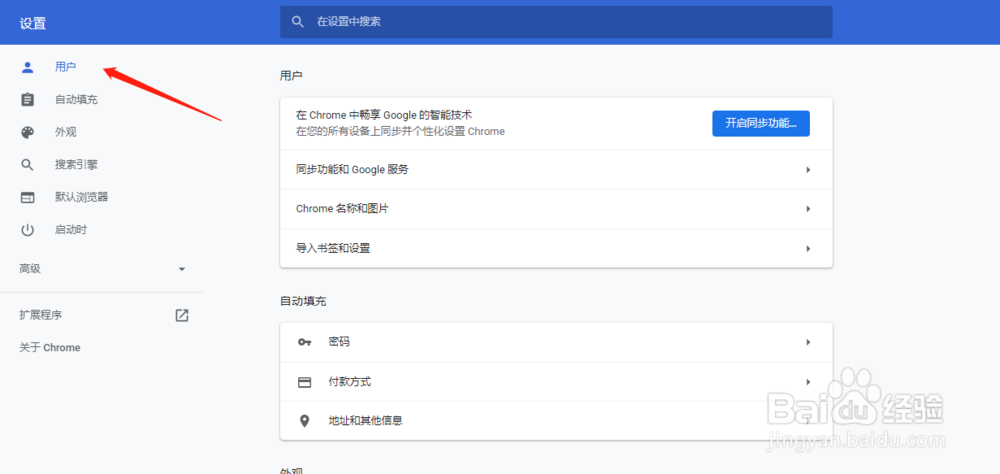1000x474 pixels.
Task: Click the clipboard icon beside 自动填充
Action: (x=27, y=100)
